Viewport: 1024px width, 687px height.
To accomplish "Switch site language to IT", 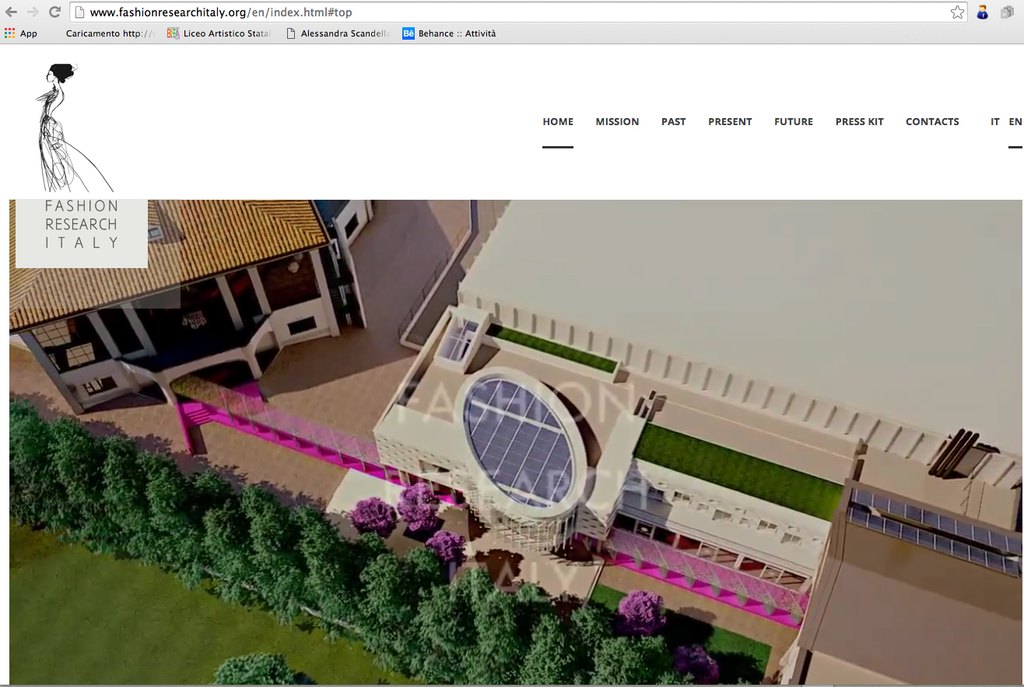I will coord(995,122).
